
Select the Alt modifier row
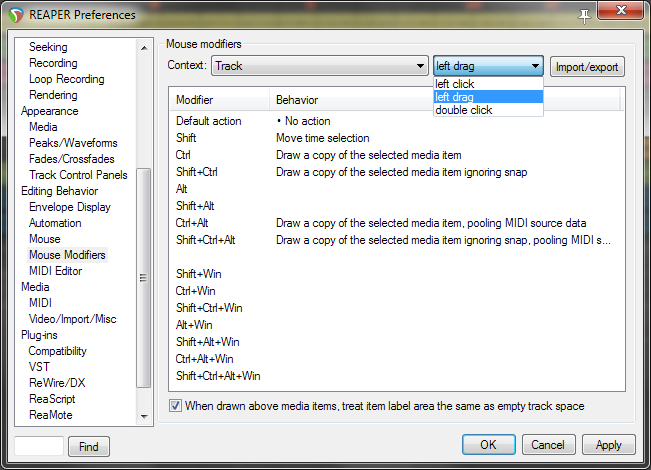point(396,189)
